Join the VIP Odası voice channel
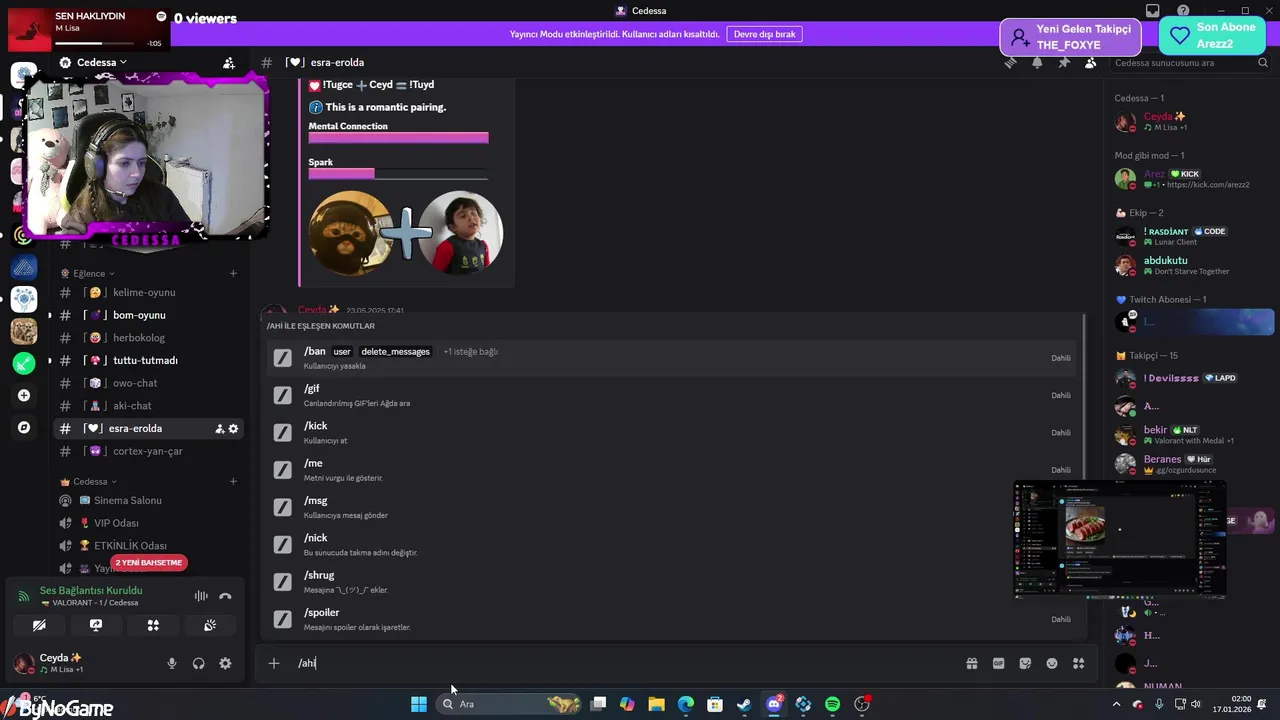Image resolution: width=1280 pixels, height=720 pixels. point(148,523)
